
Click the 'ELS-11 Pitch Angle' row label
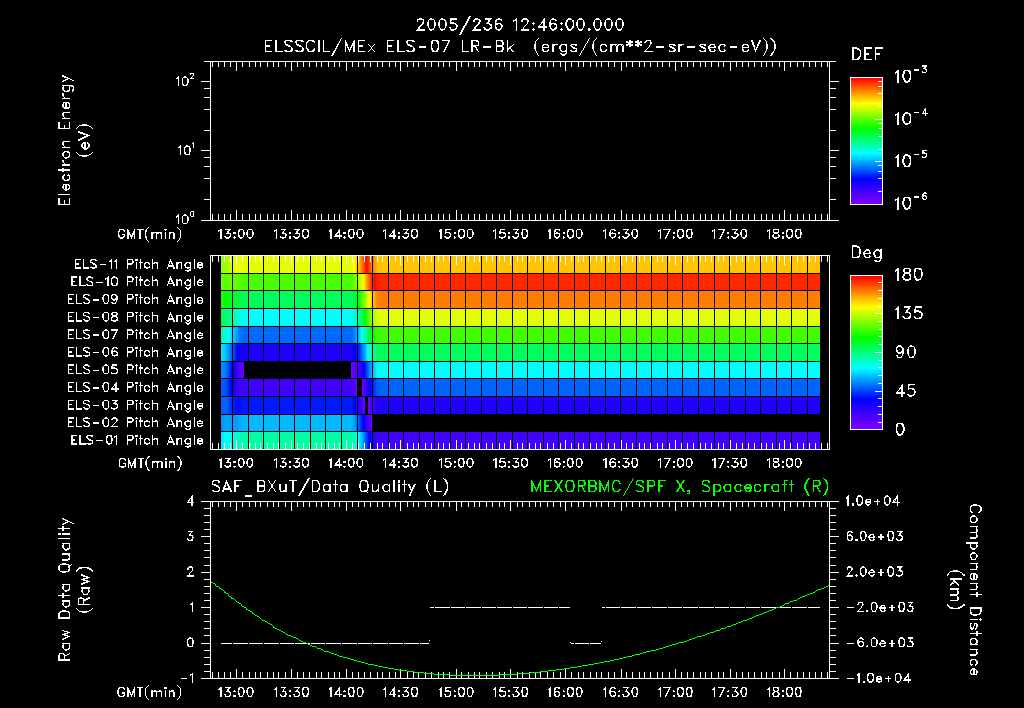click(x=138, y=265)
